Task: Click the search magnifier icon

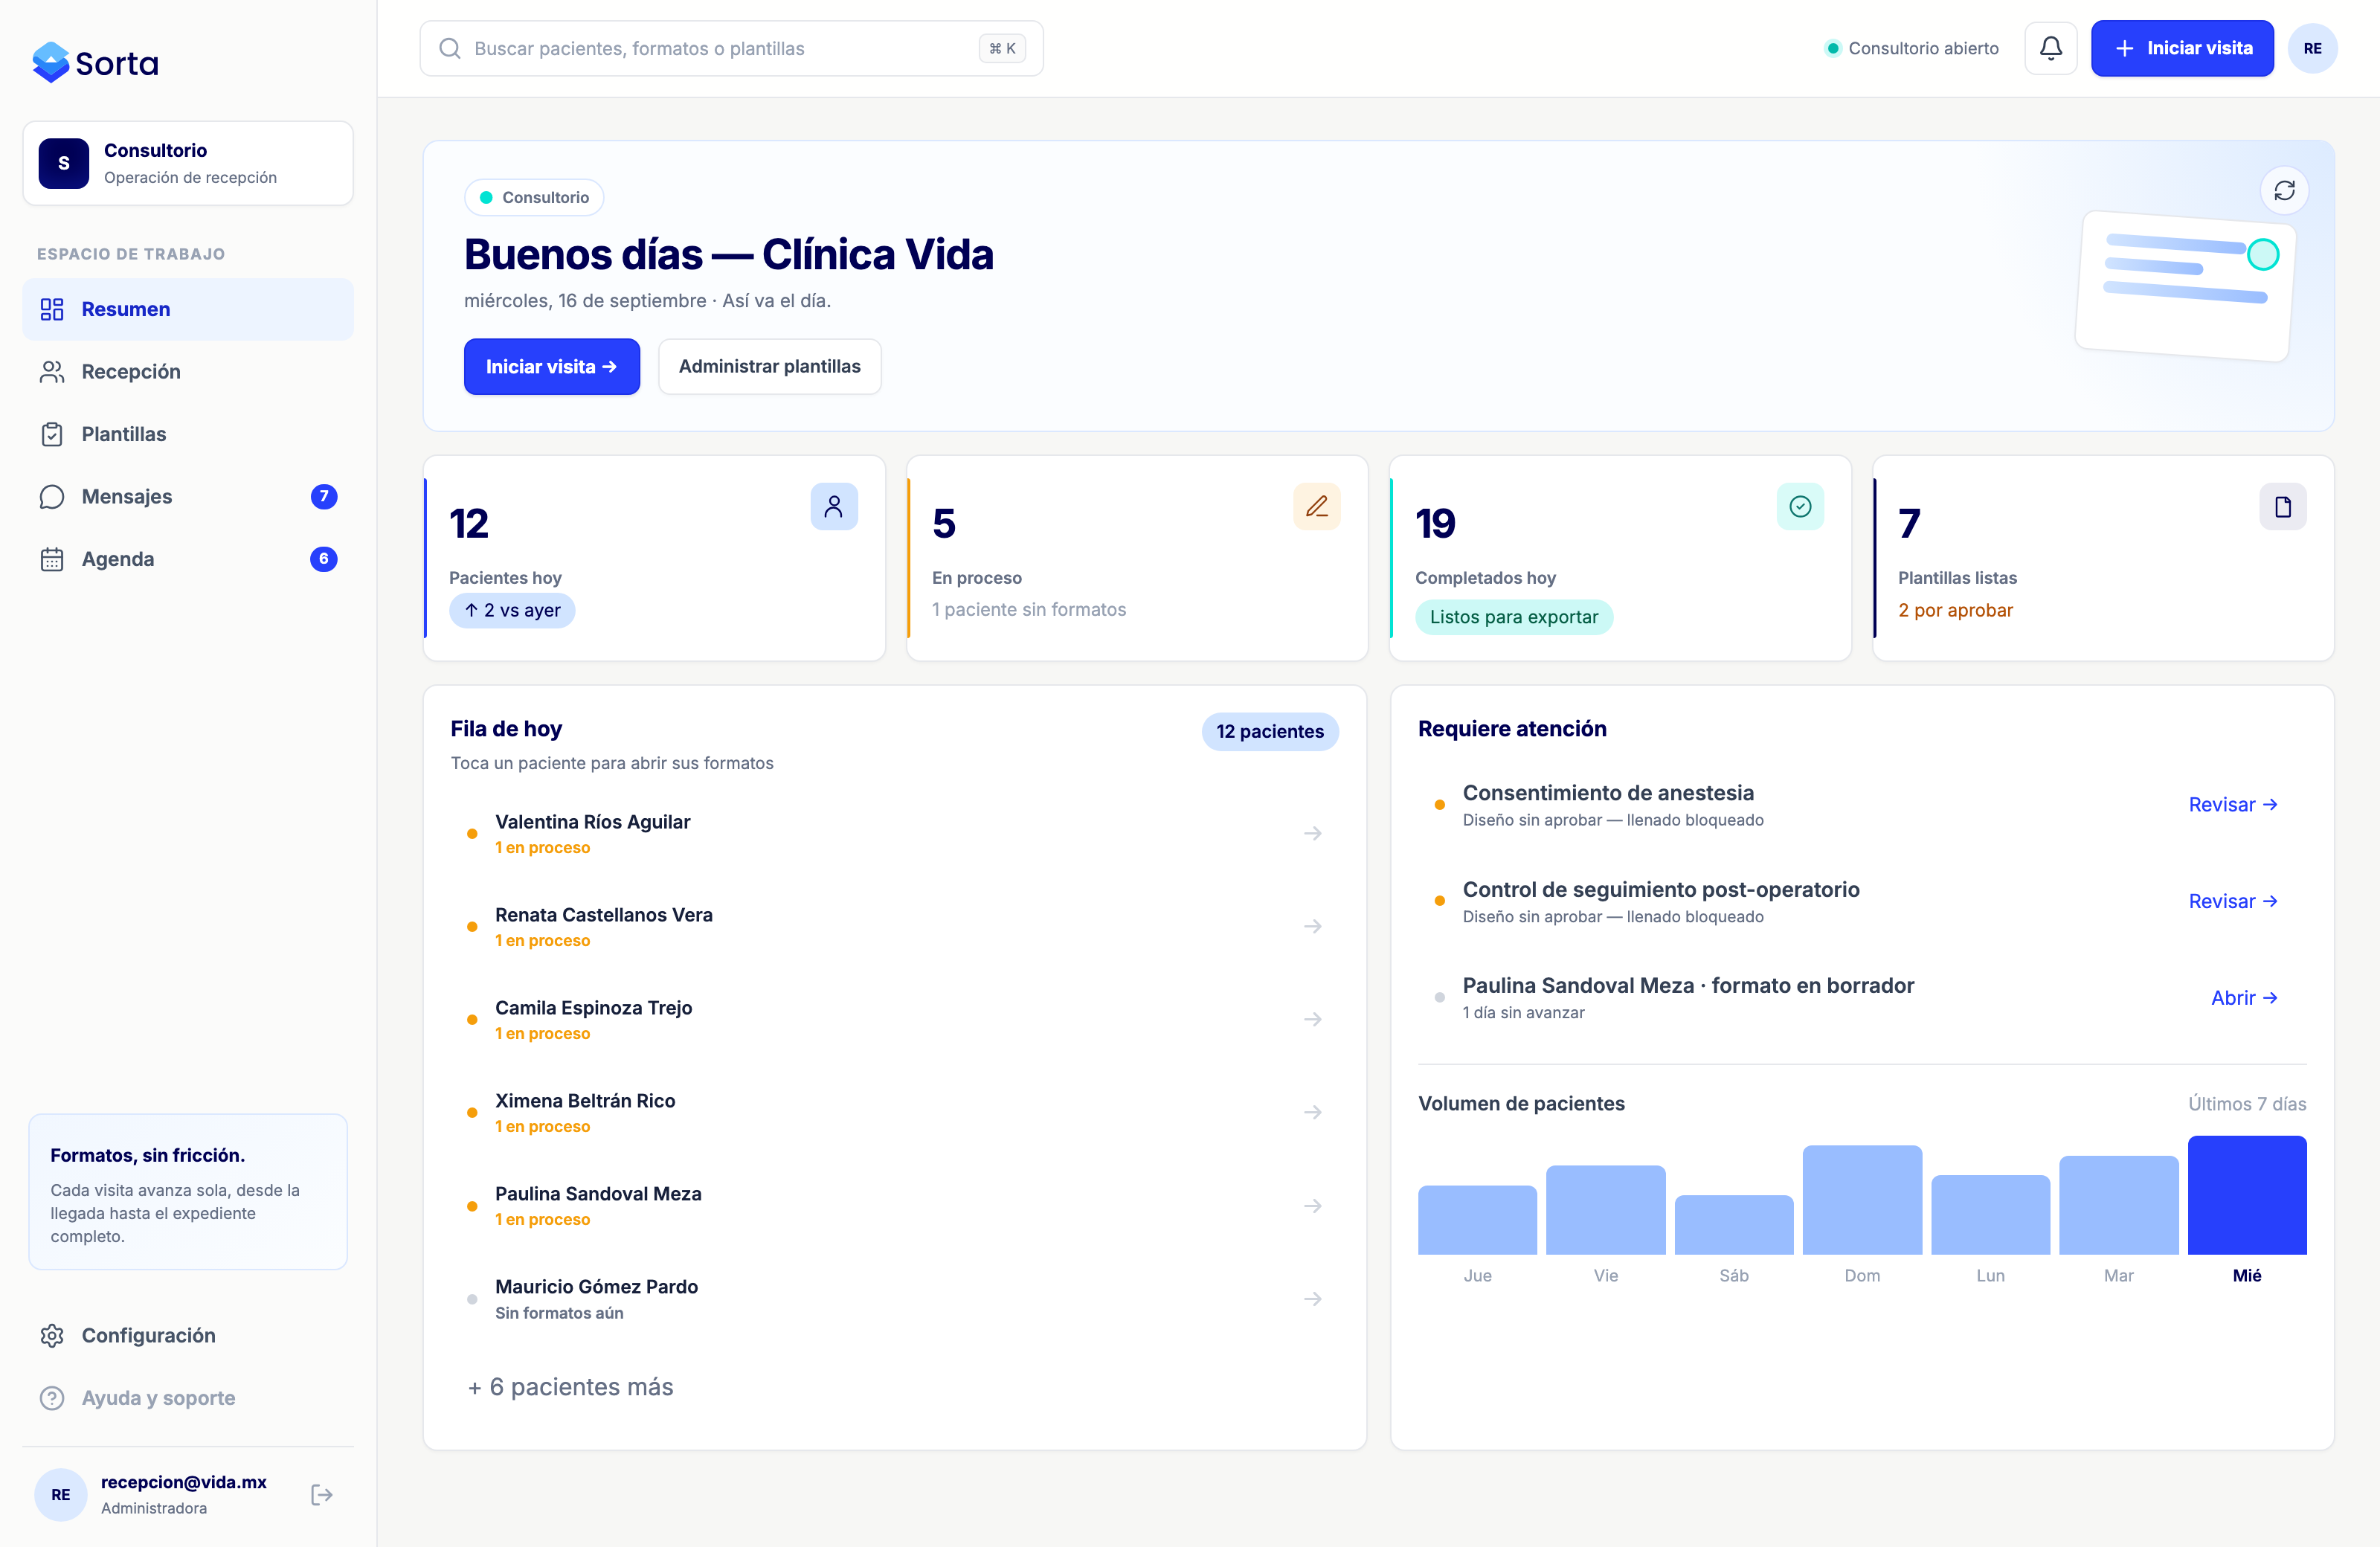Action: 450,48
